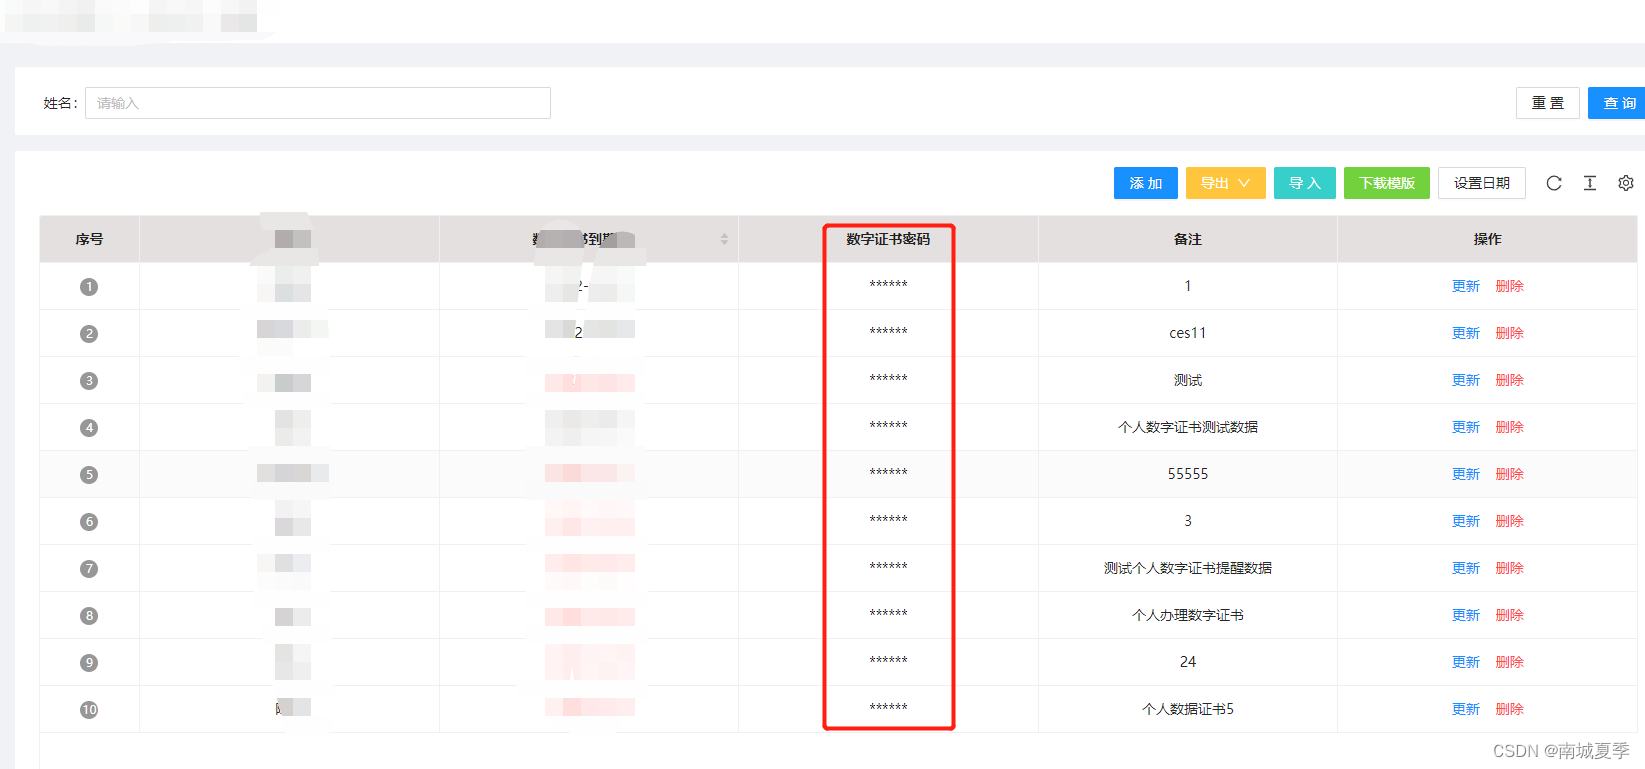Viewport: 1645px width, 769px height.
Task: Click the 查询 search button
Action: [x=1618, y=103]
